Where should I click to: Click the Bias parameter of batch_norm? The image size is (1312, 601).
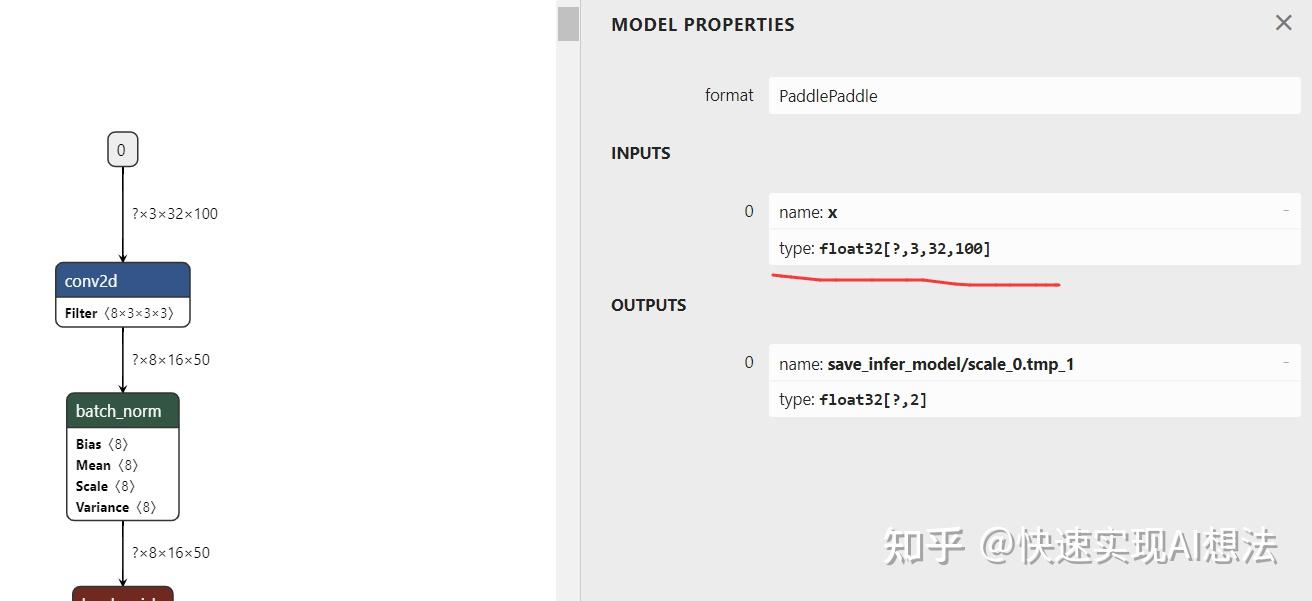coord(102,444)
